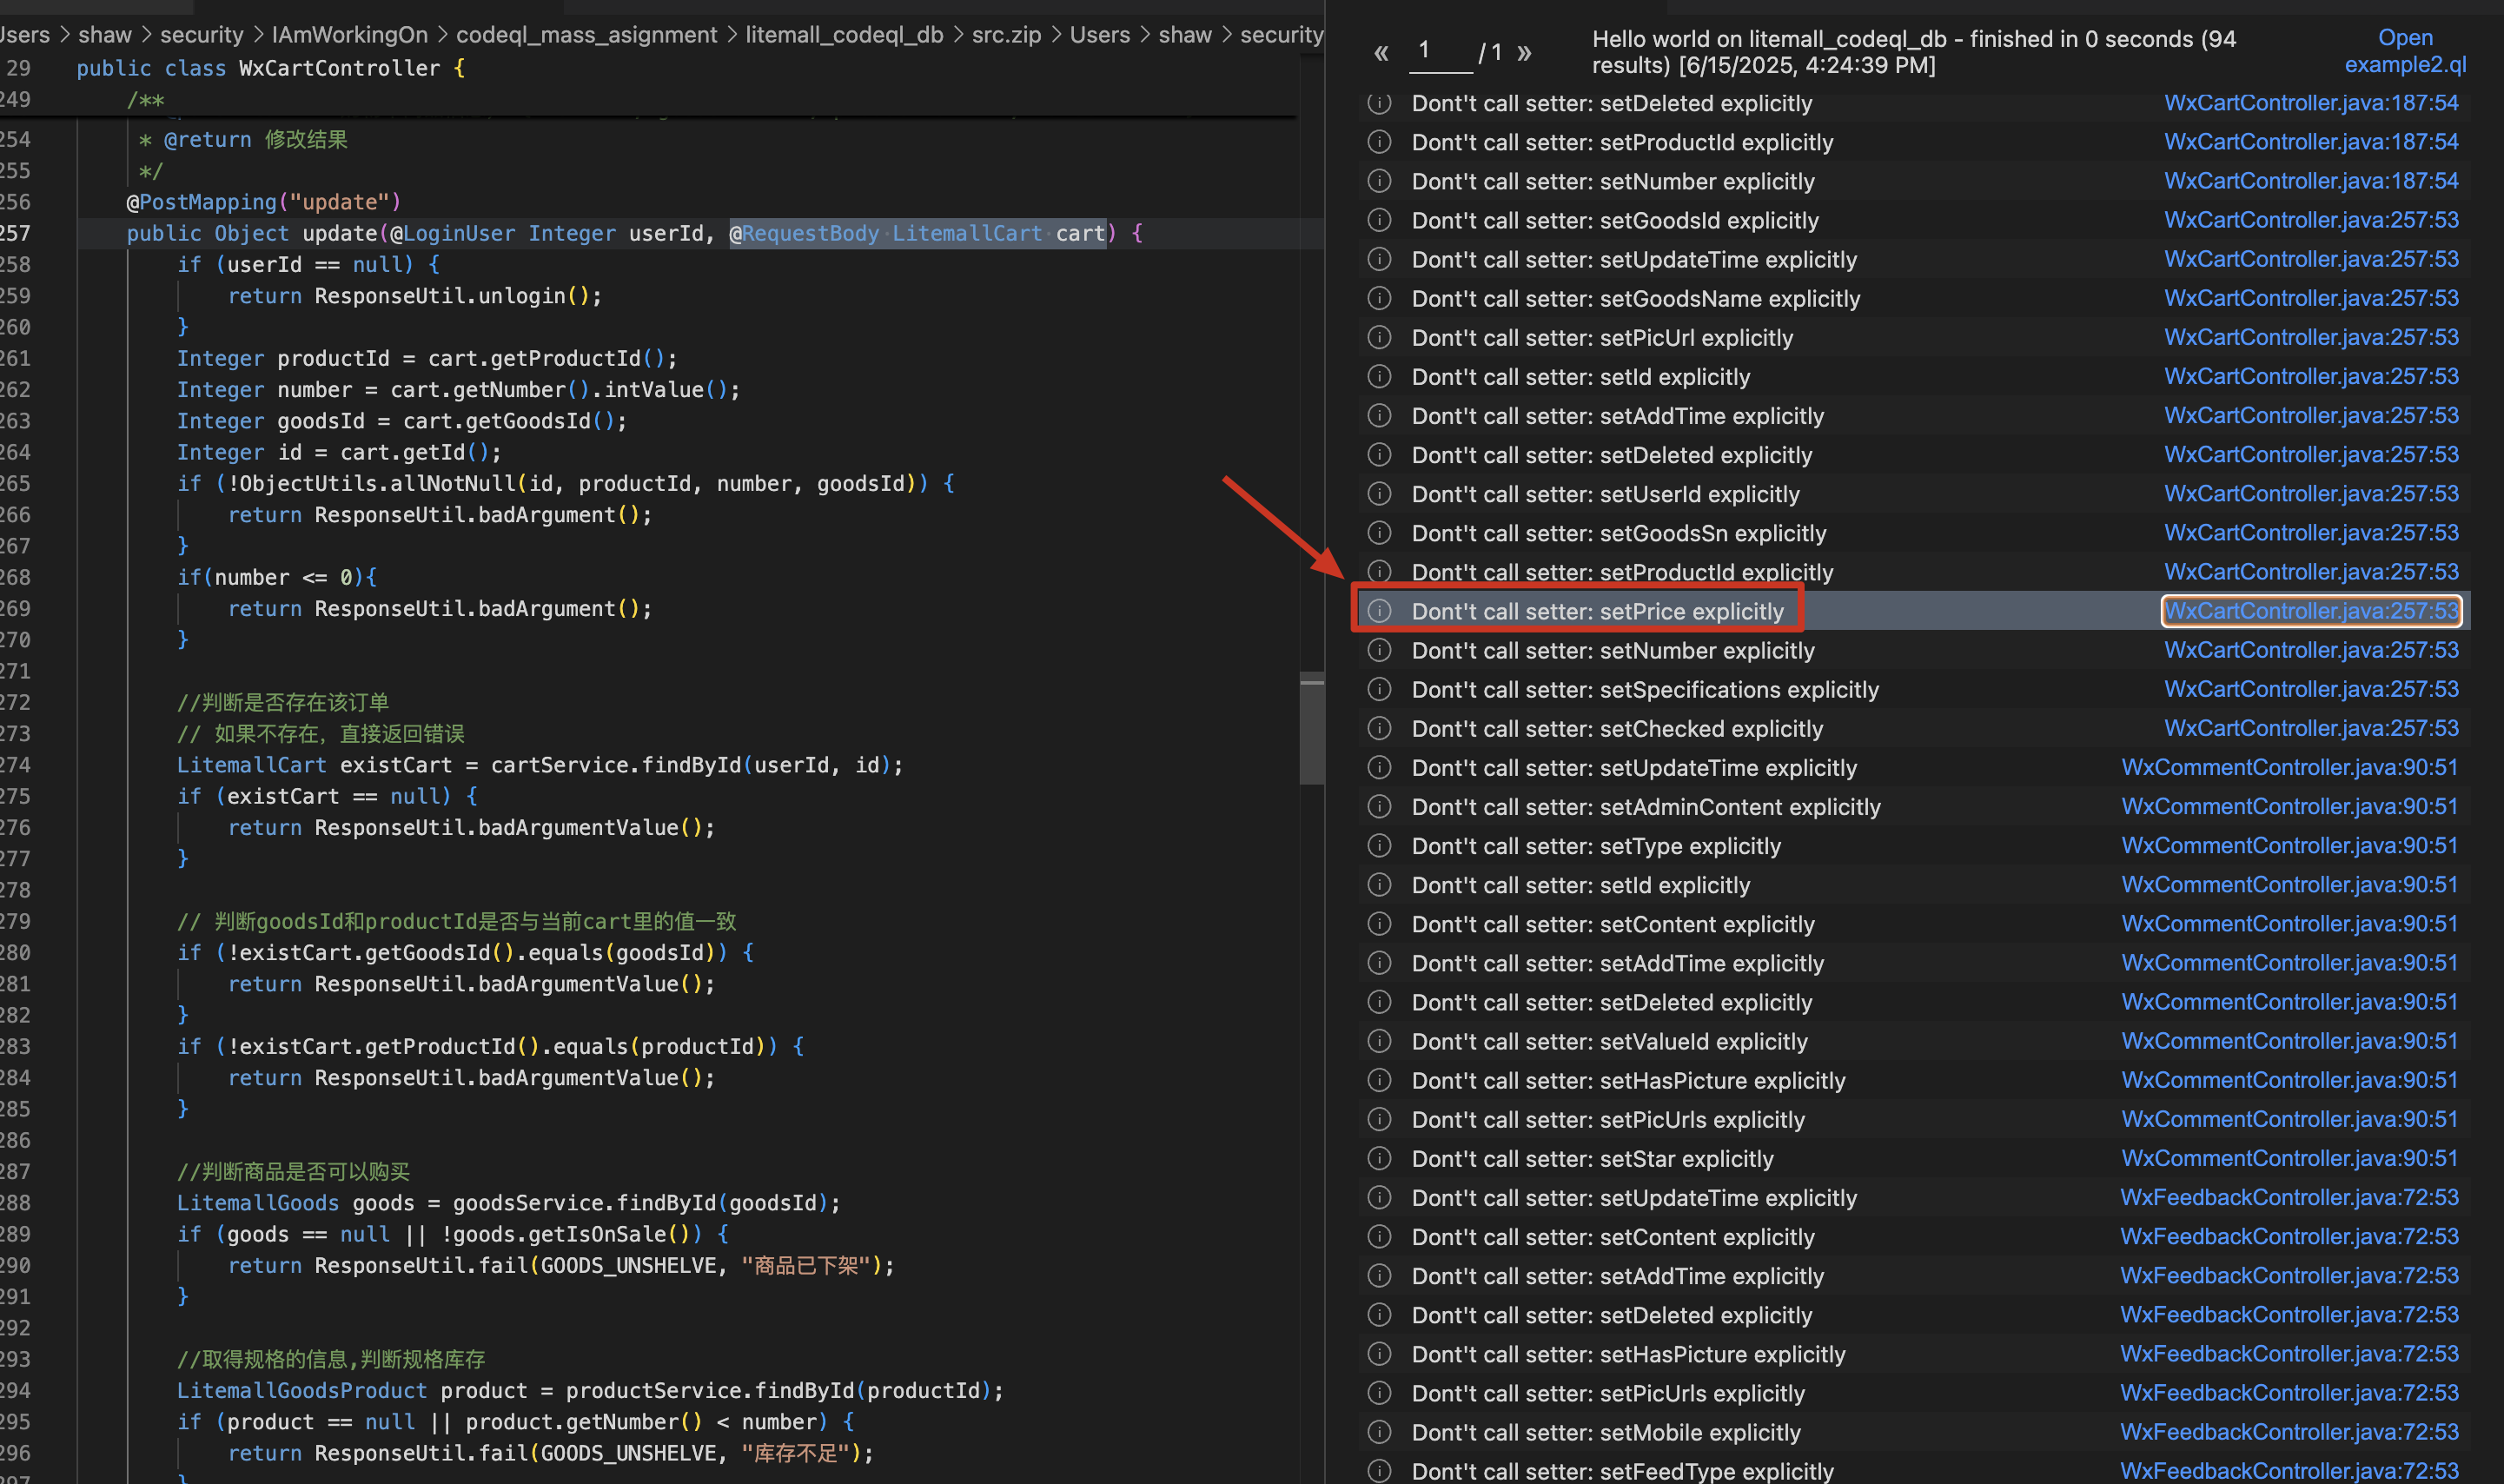Click info icon next to setSpecifications row

click(1379, 690)
